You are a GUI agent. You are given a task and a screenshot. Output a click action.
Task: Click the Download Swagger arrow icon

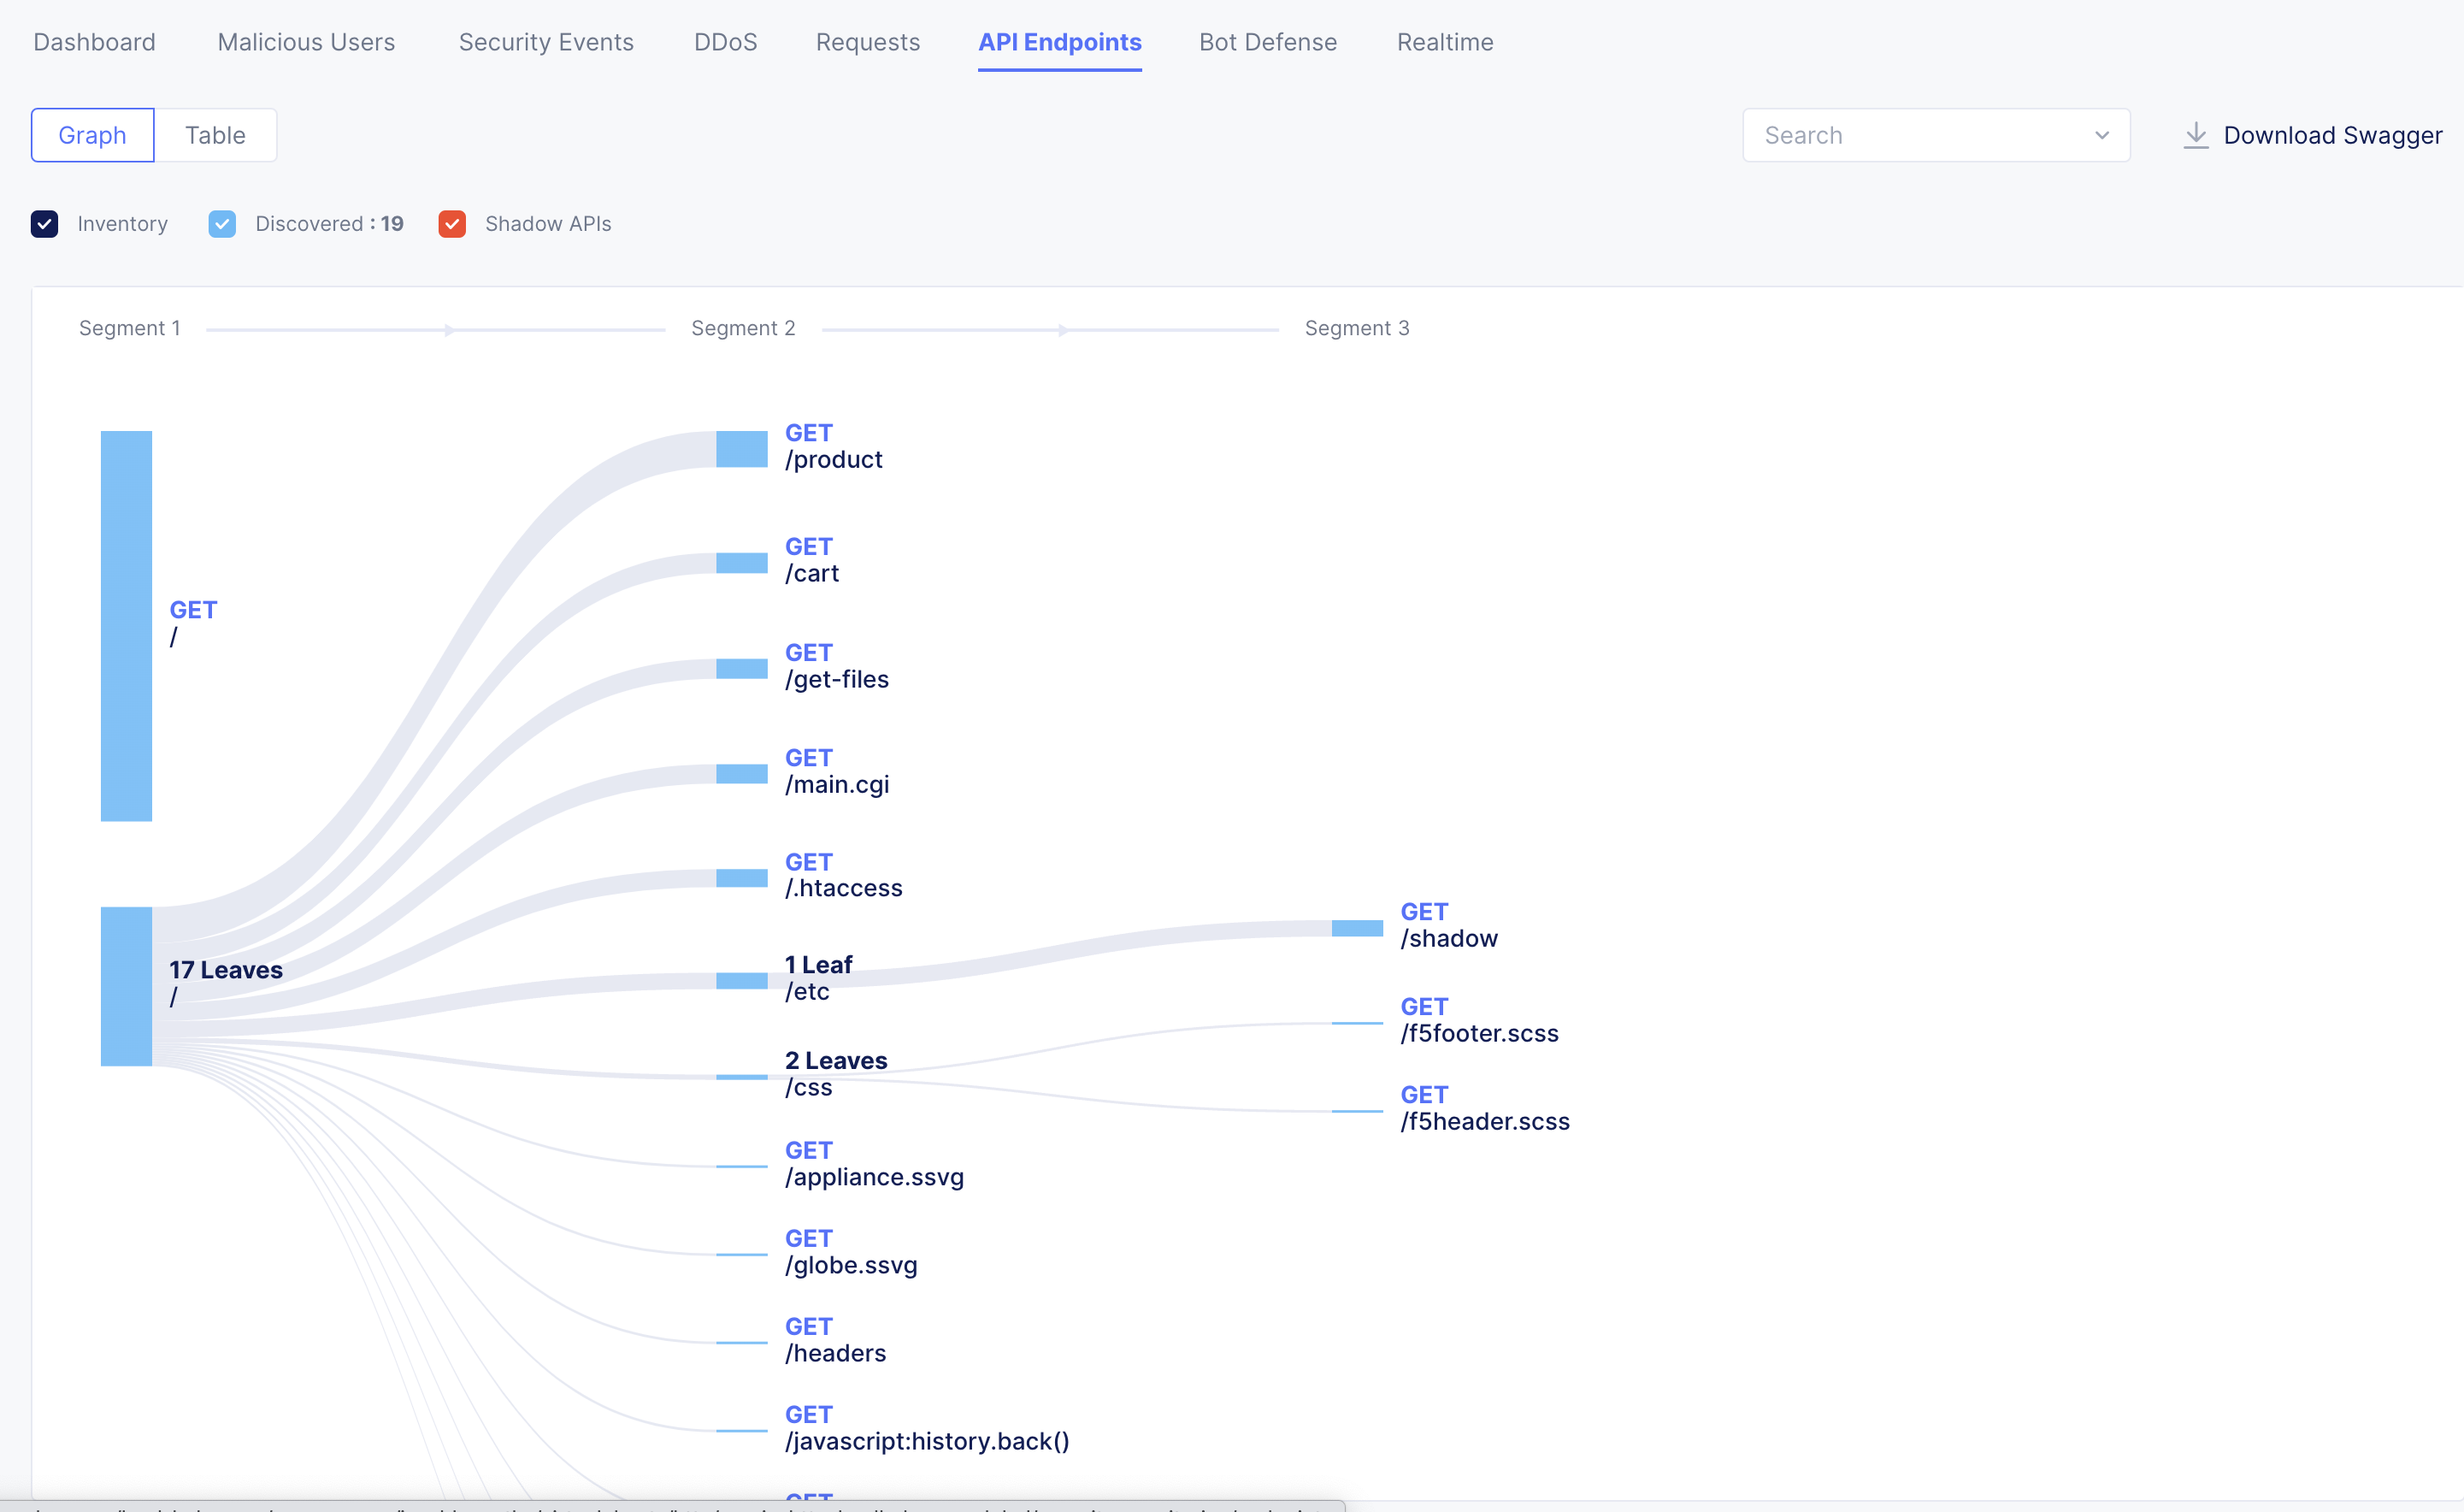[2195, 135]
